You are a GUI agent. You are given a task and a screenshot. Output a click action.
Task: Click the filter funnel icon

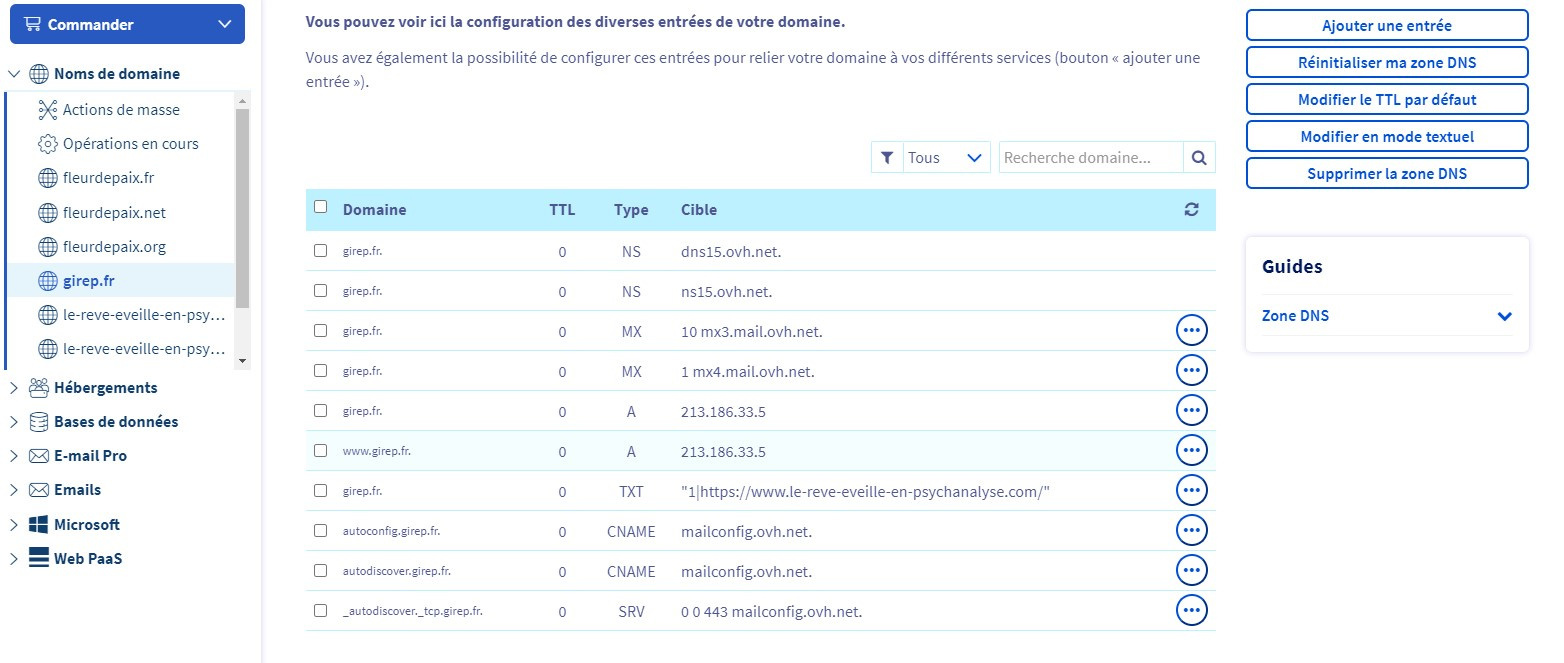887,157
